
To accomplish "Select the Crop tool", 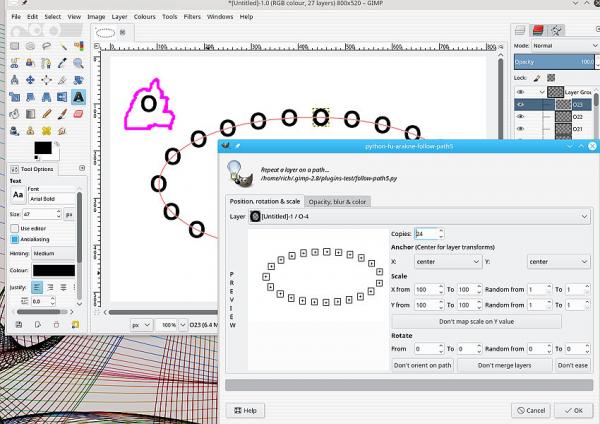I will (62, 80).
